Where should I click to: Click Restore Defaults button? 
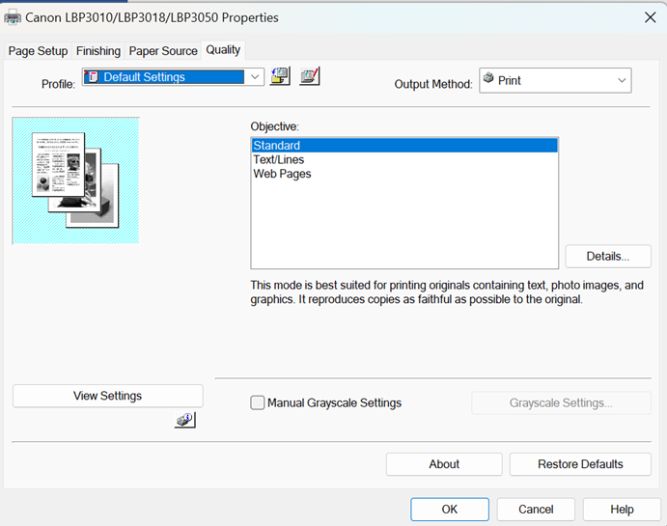[x=580, y=464]
